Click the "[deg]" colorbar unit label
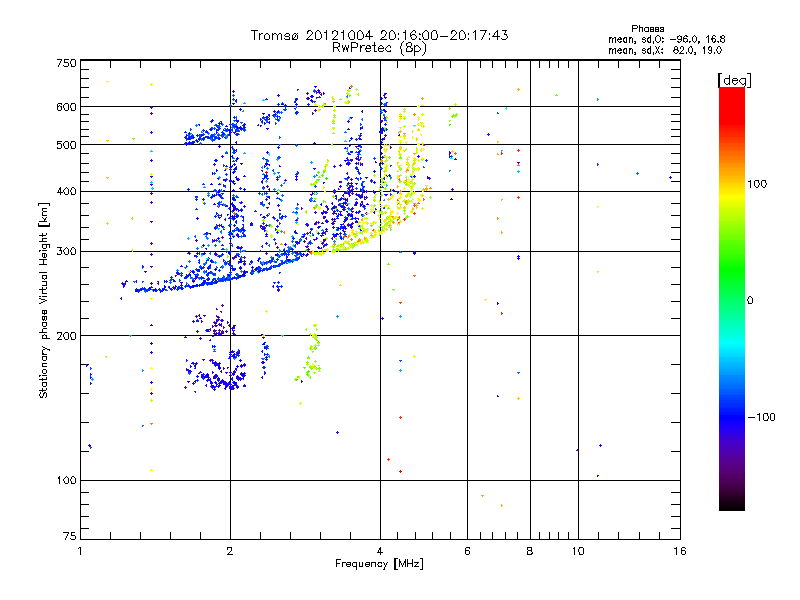The image size is (800, 600). pos(734,80)
